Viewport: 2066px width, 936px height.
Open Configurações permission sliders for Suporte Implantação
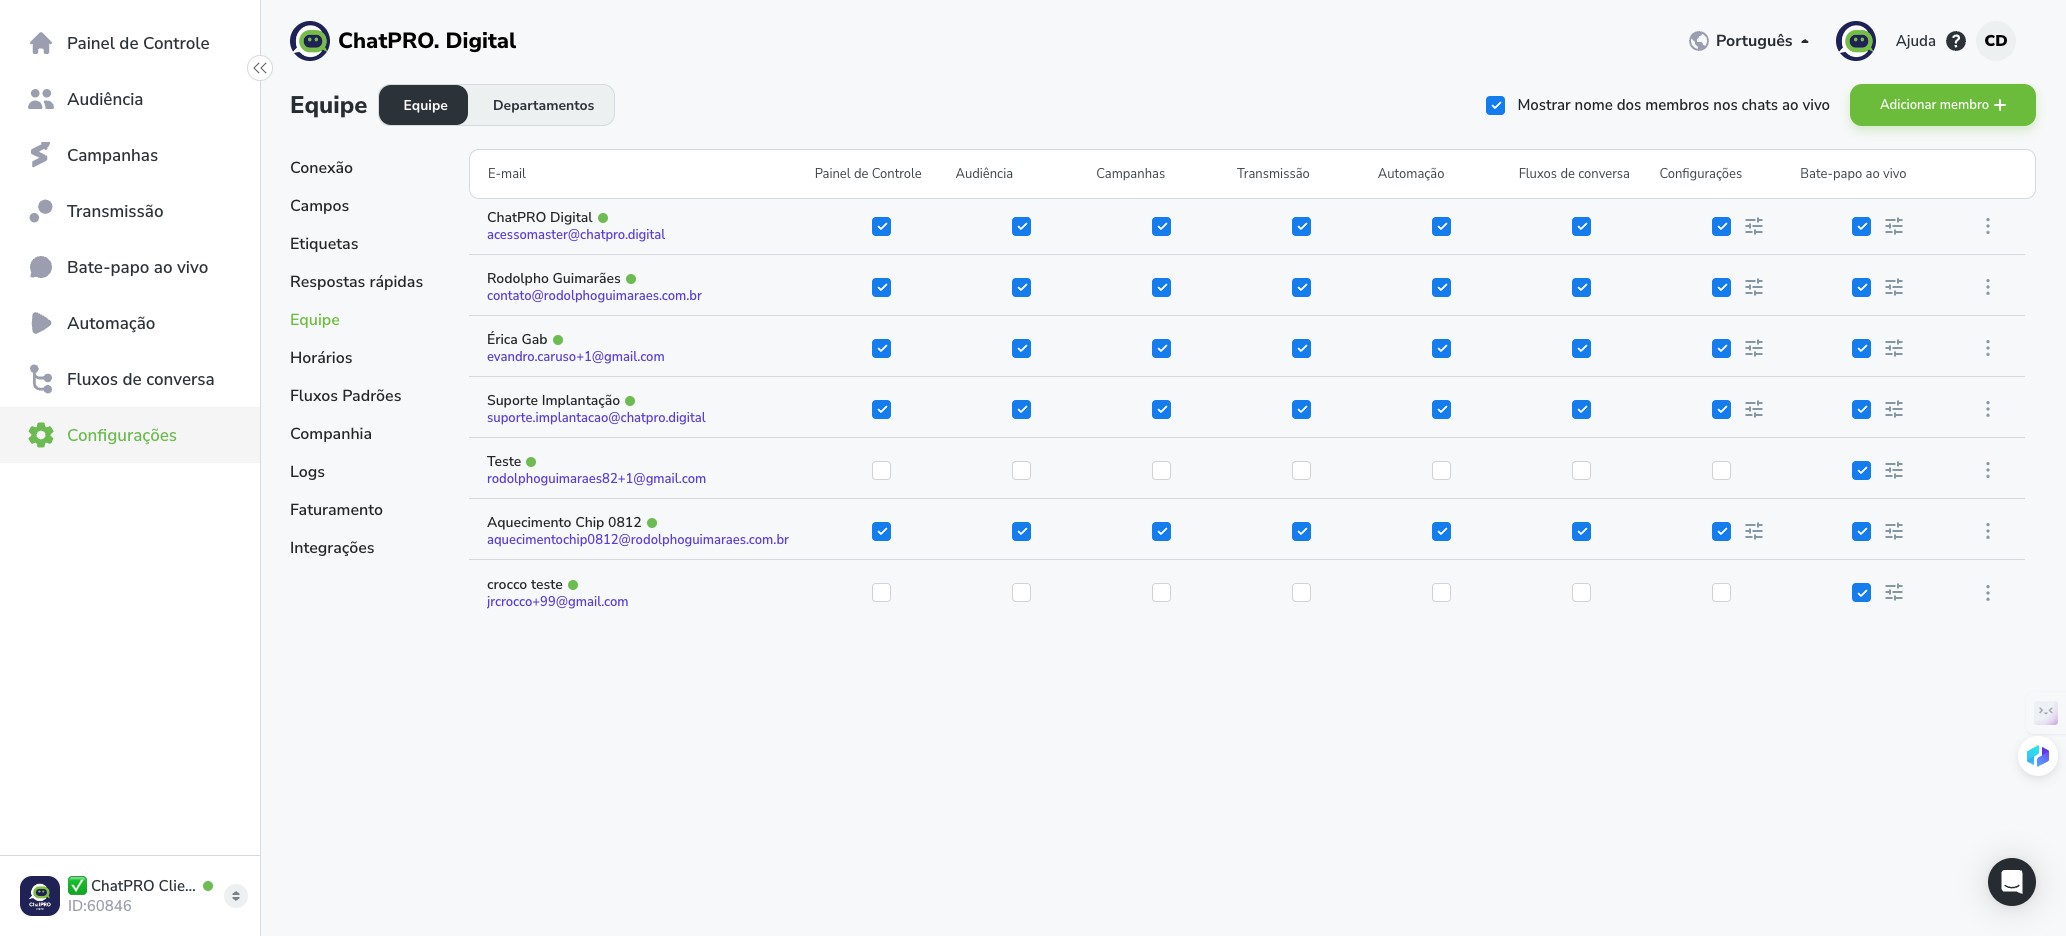coord(1754,410)
